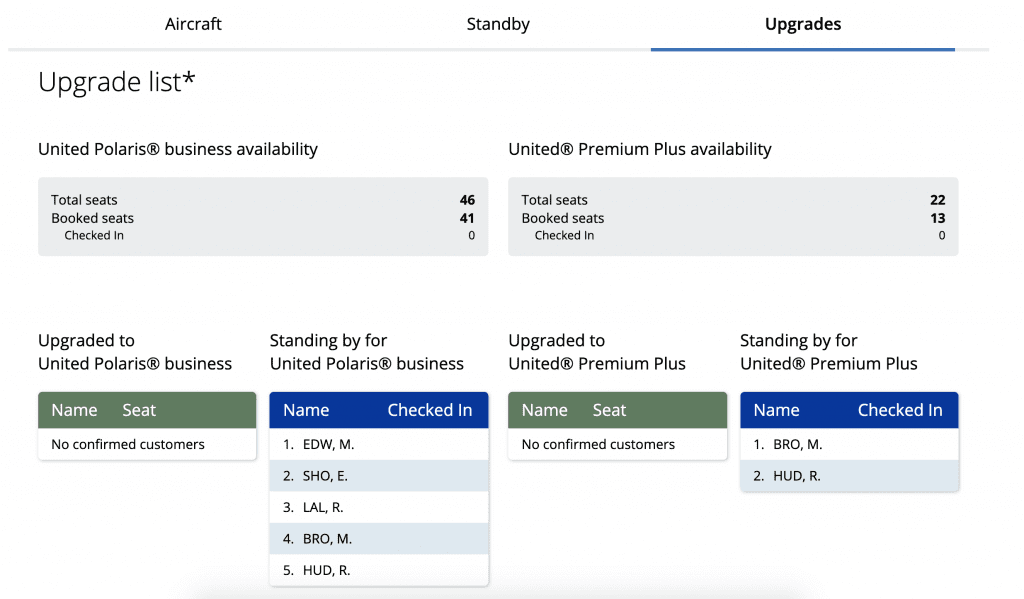Click Checked In header in Premium Plus standby table
The image size is (1024, 599).
click(900, 410)
